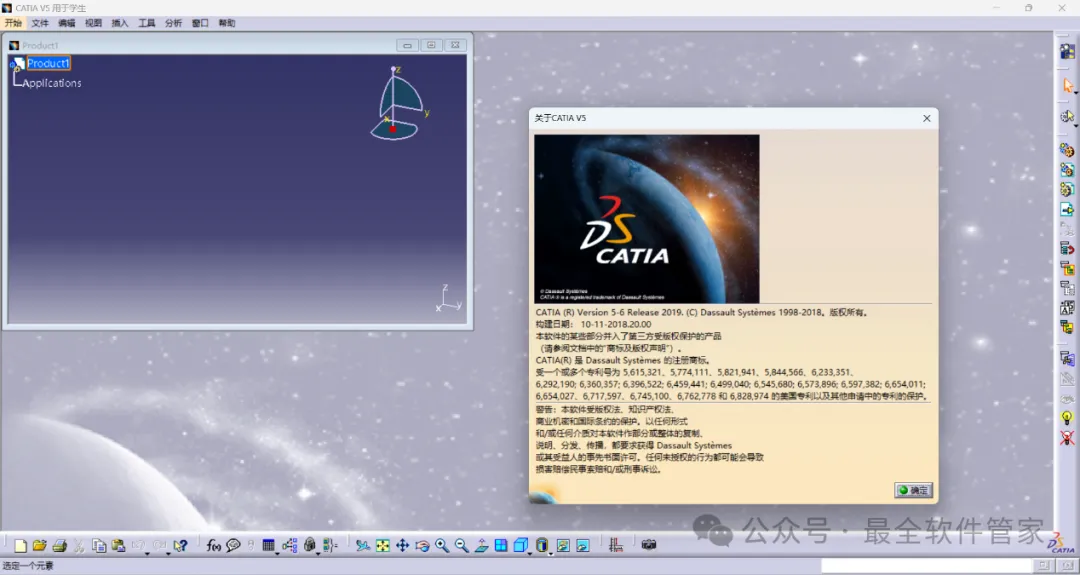This screenshot has width=1080, height=575.
Task: Open the 开始 menu
Action: tap(13, 23)
